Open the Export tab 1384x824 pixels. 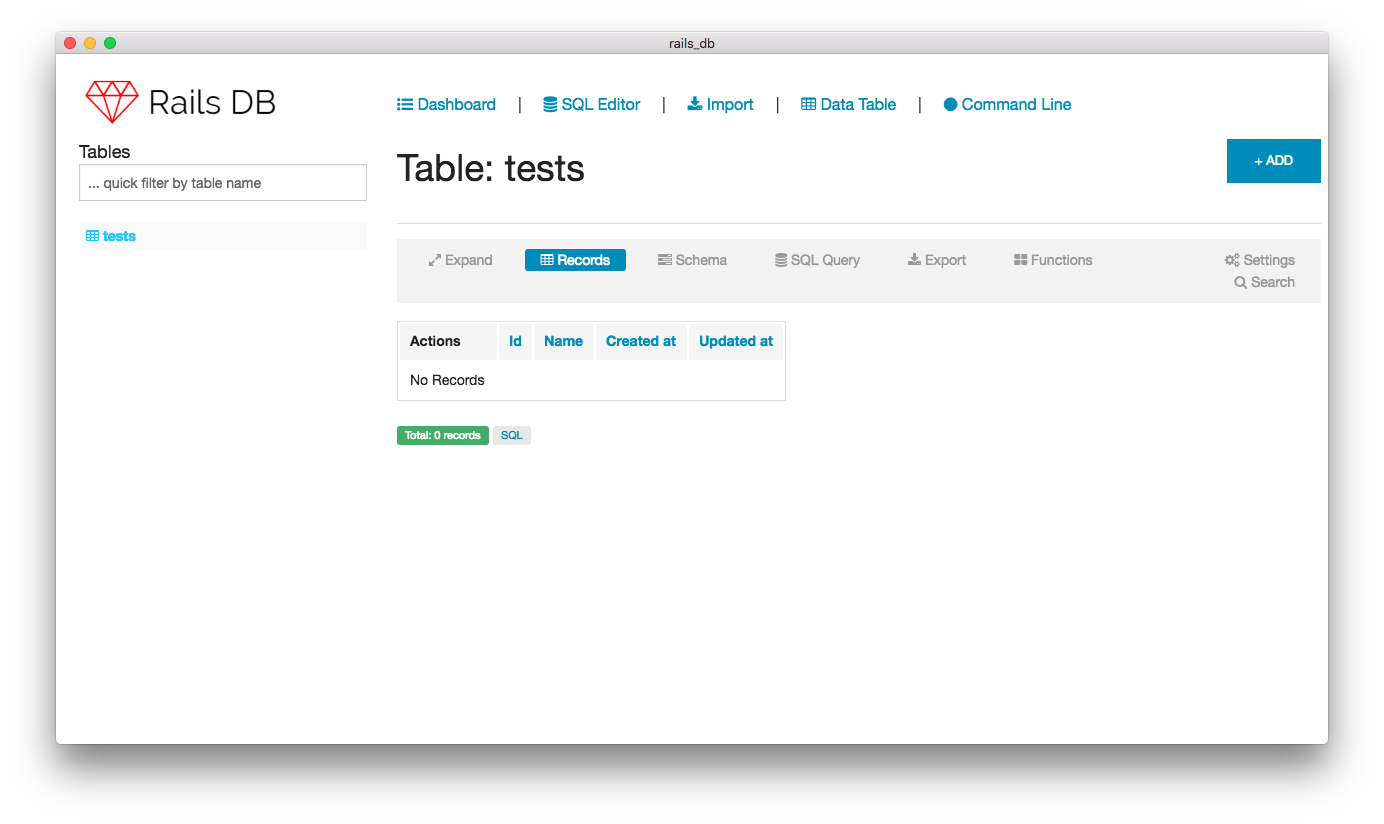coord(936,260)
